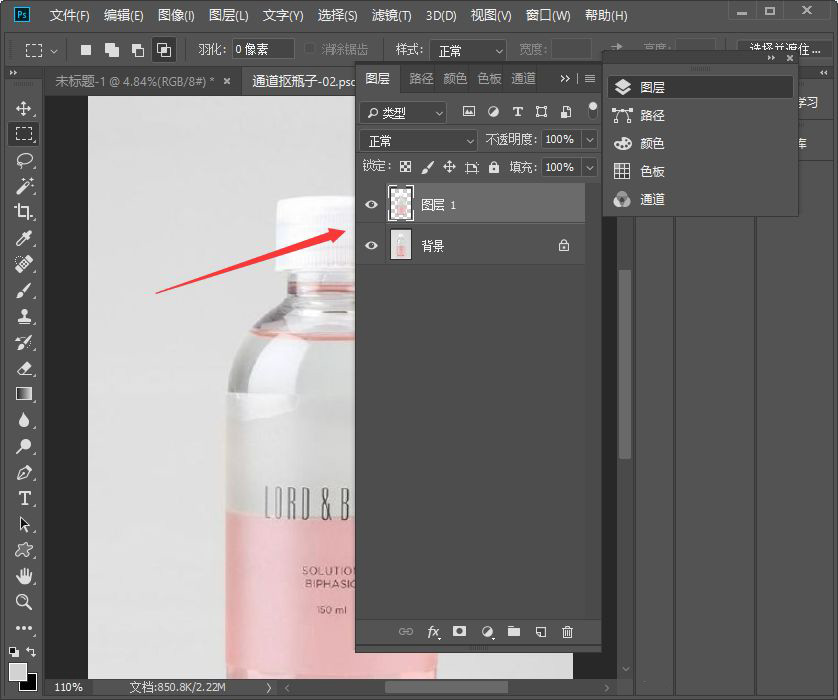Open the blend mode 正常 dropdown

[x=420, y=140]
